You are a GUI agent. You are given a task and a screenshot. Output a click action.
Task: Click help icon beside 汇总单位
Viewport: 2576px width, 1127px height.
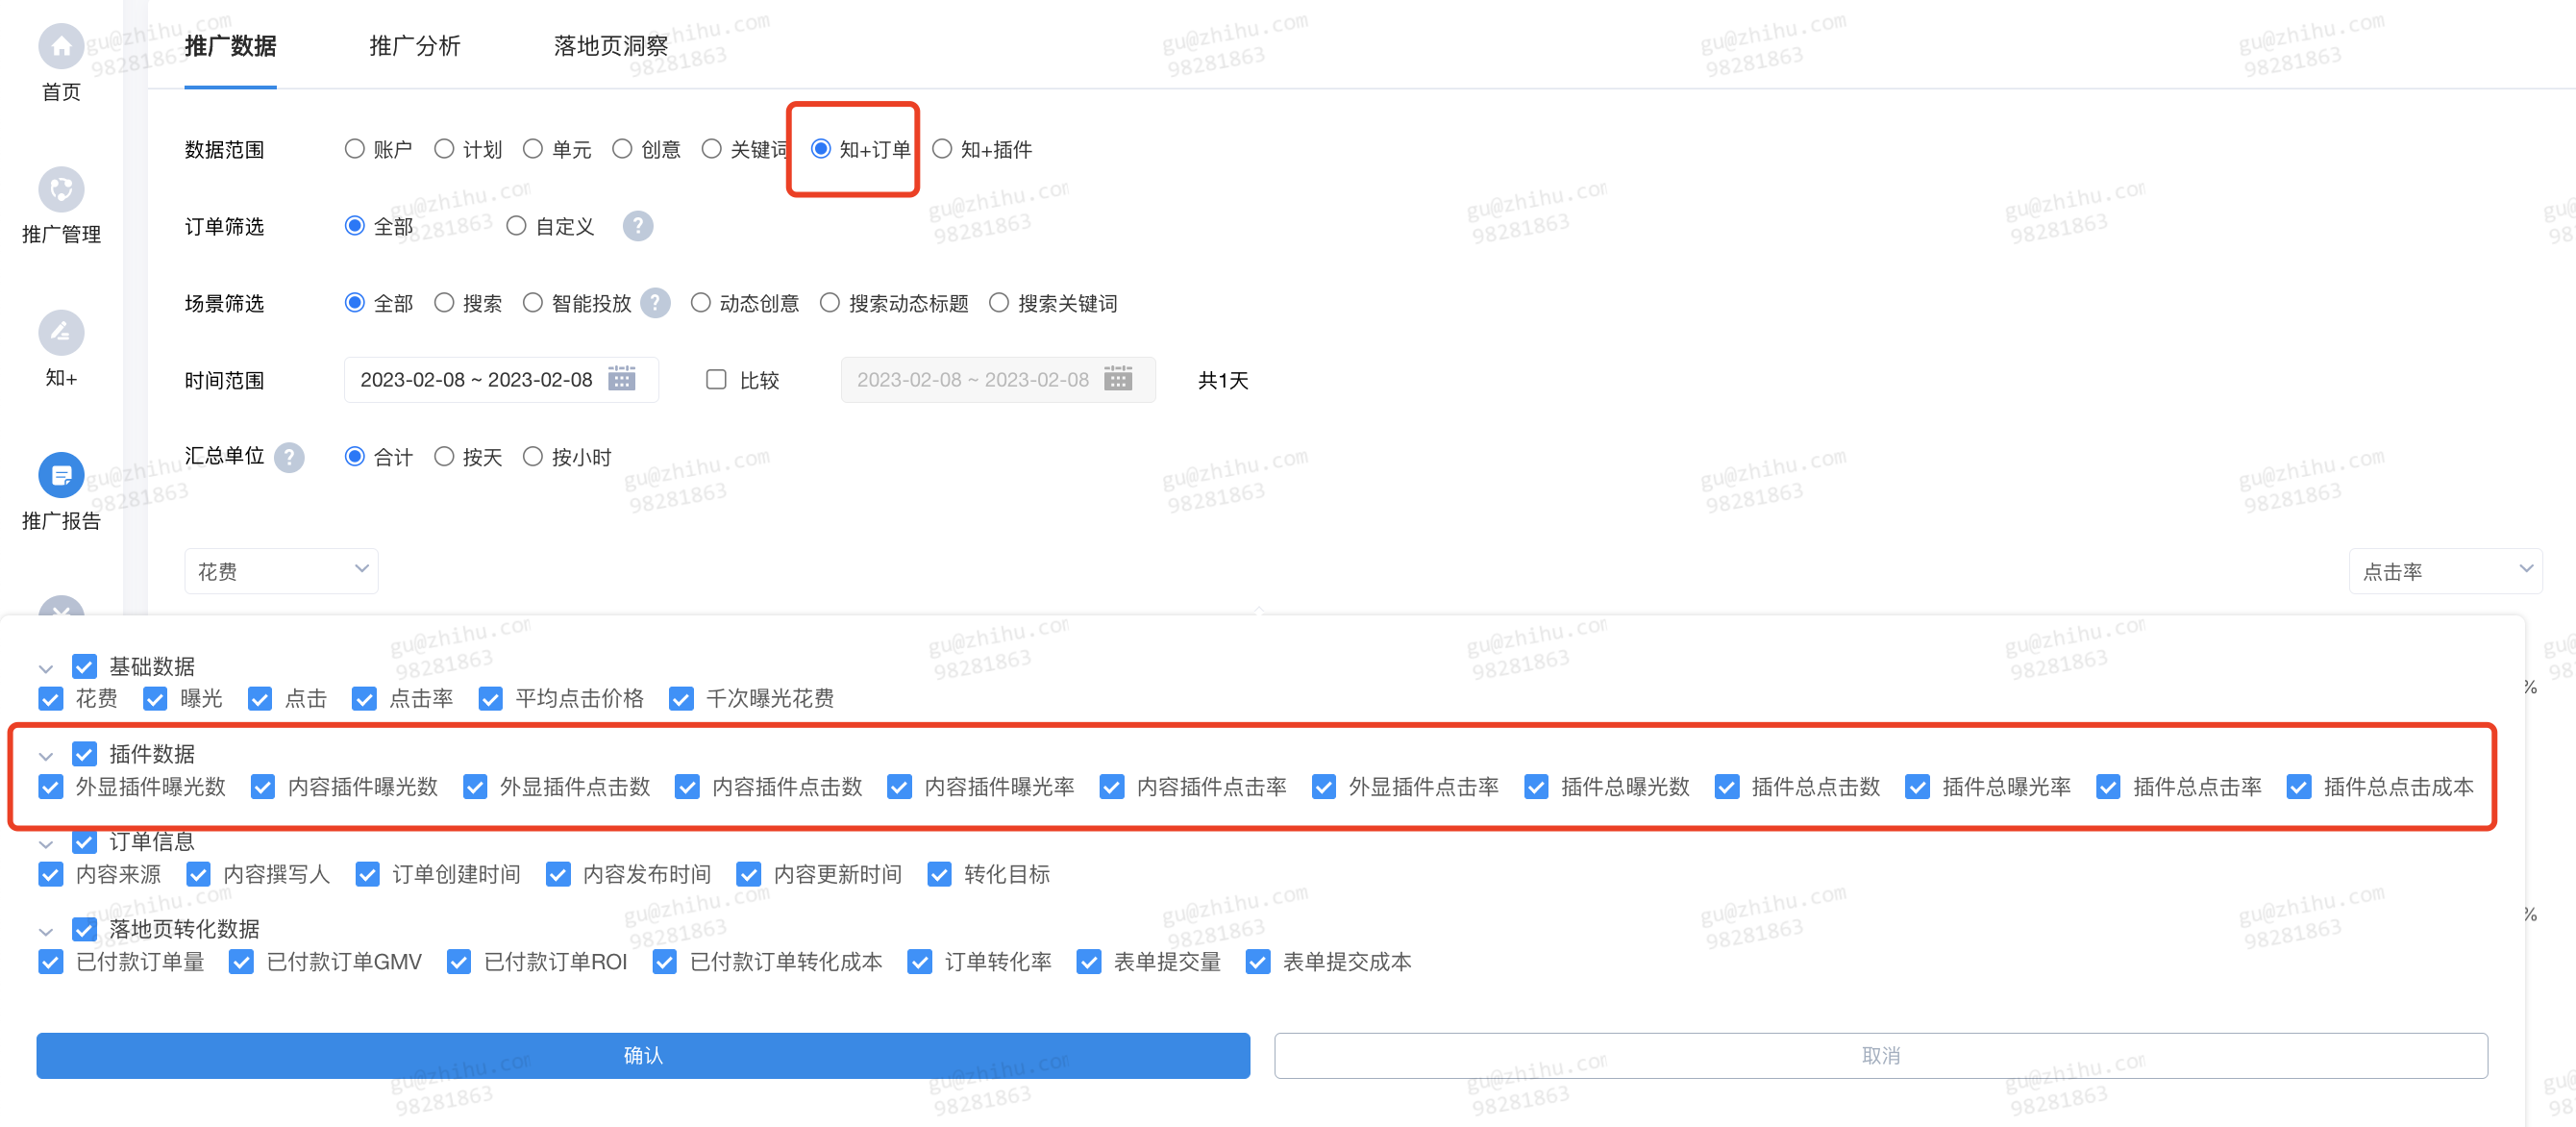tap(289, 457)
